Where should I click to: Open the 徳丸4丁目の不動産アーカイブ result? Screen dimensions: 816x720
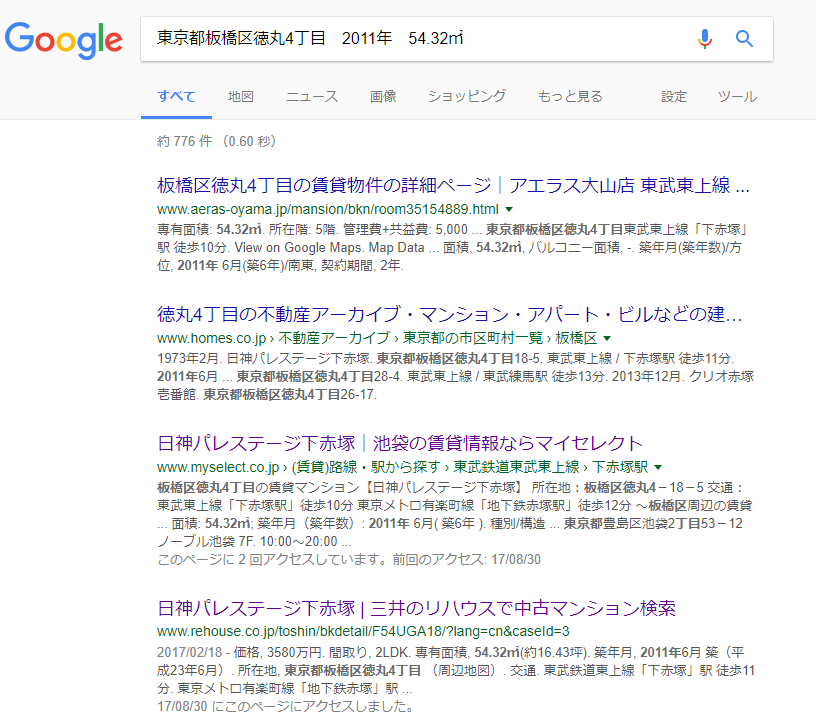click(450, 314)
